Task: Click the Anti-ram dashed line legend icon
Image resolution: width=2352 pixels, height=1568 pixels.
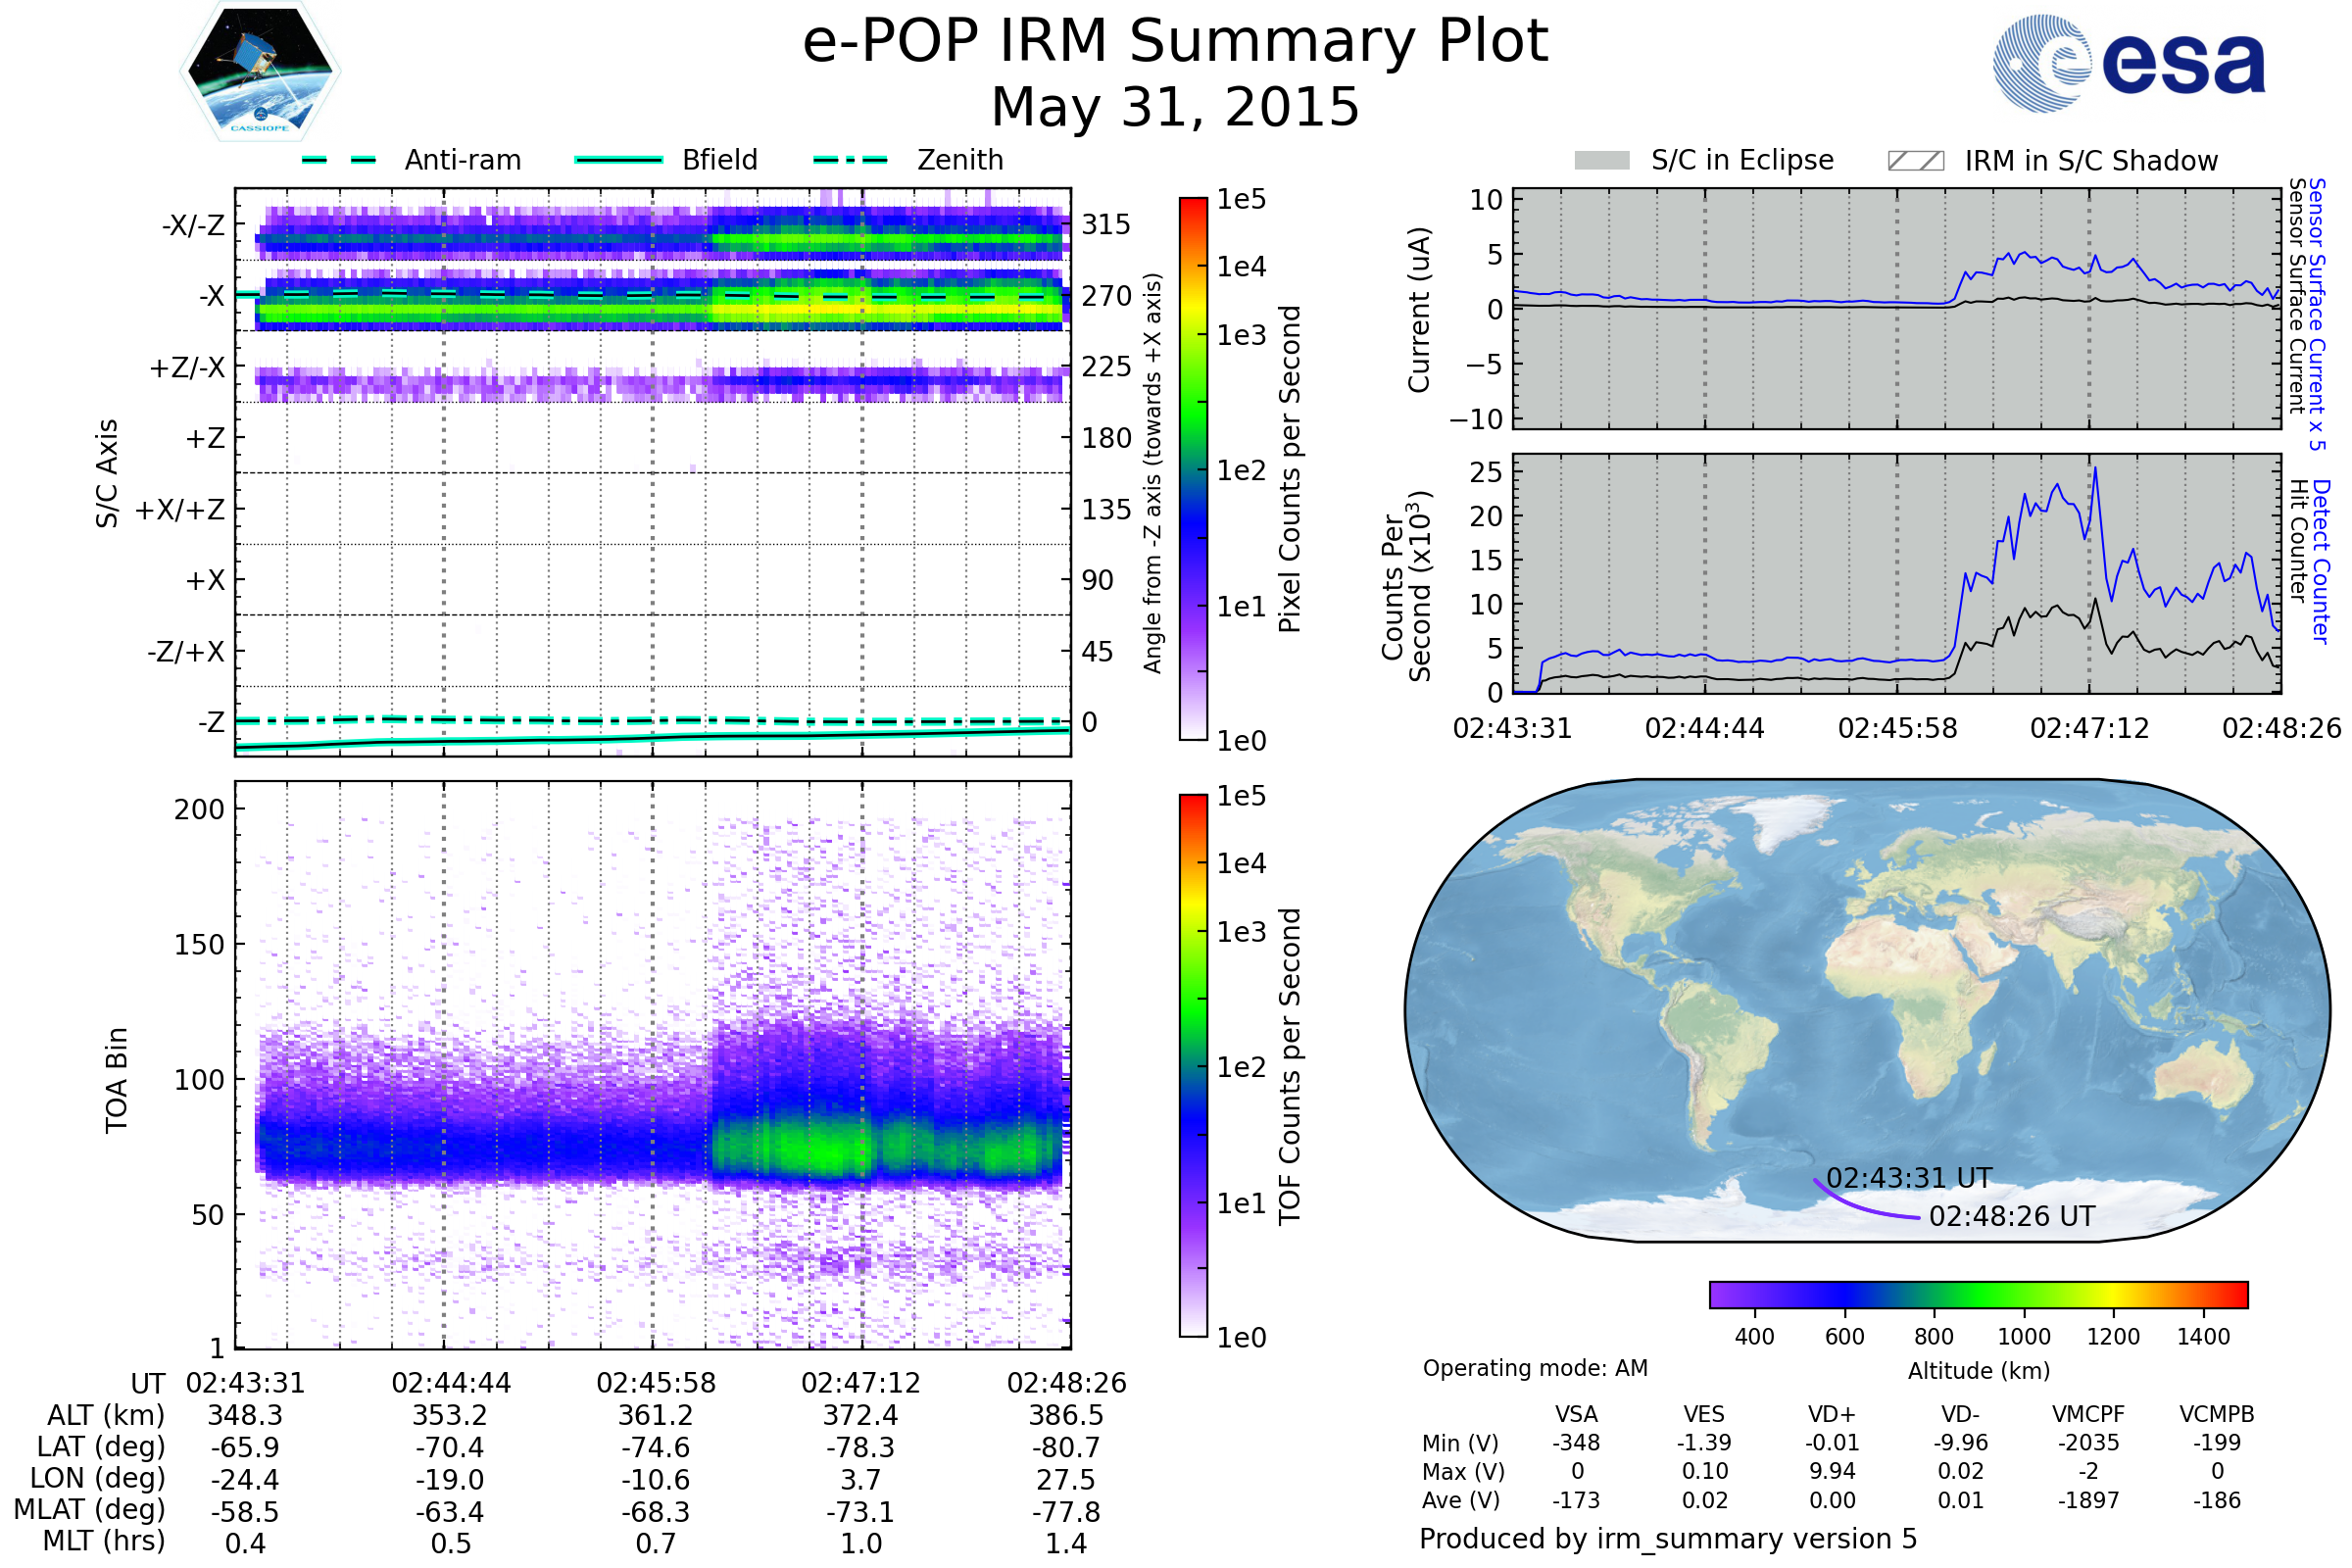Action: [339, 160]
